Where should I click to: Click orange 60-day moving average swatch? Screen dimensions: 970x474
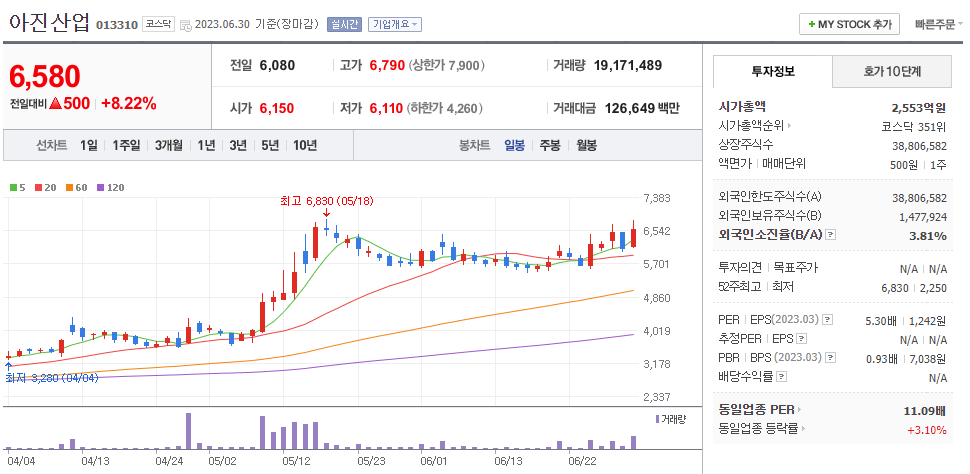69,187
